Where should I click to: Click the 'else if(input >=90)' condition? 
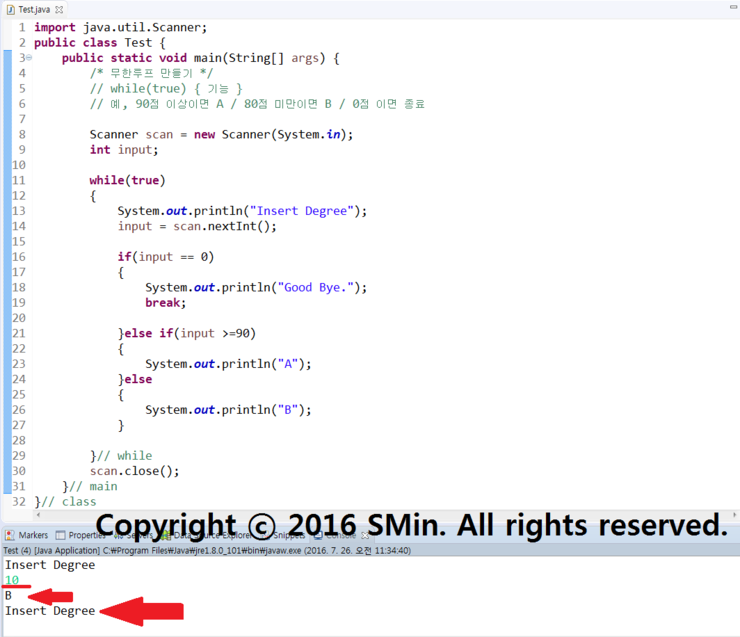coord(190,333)
